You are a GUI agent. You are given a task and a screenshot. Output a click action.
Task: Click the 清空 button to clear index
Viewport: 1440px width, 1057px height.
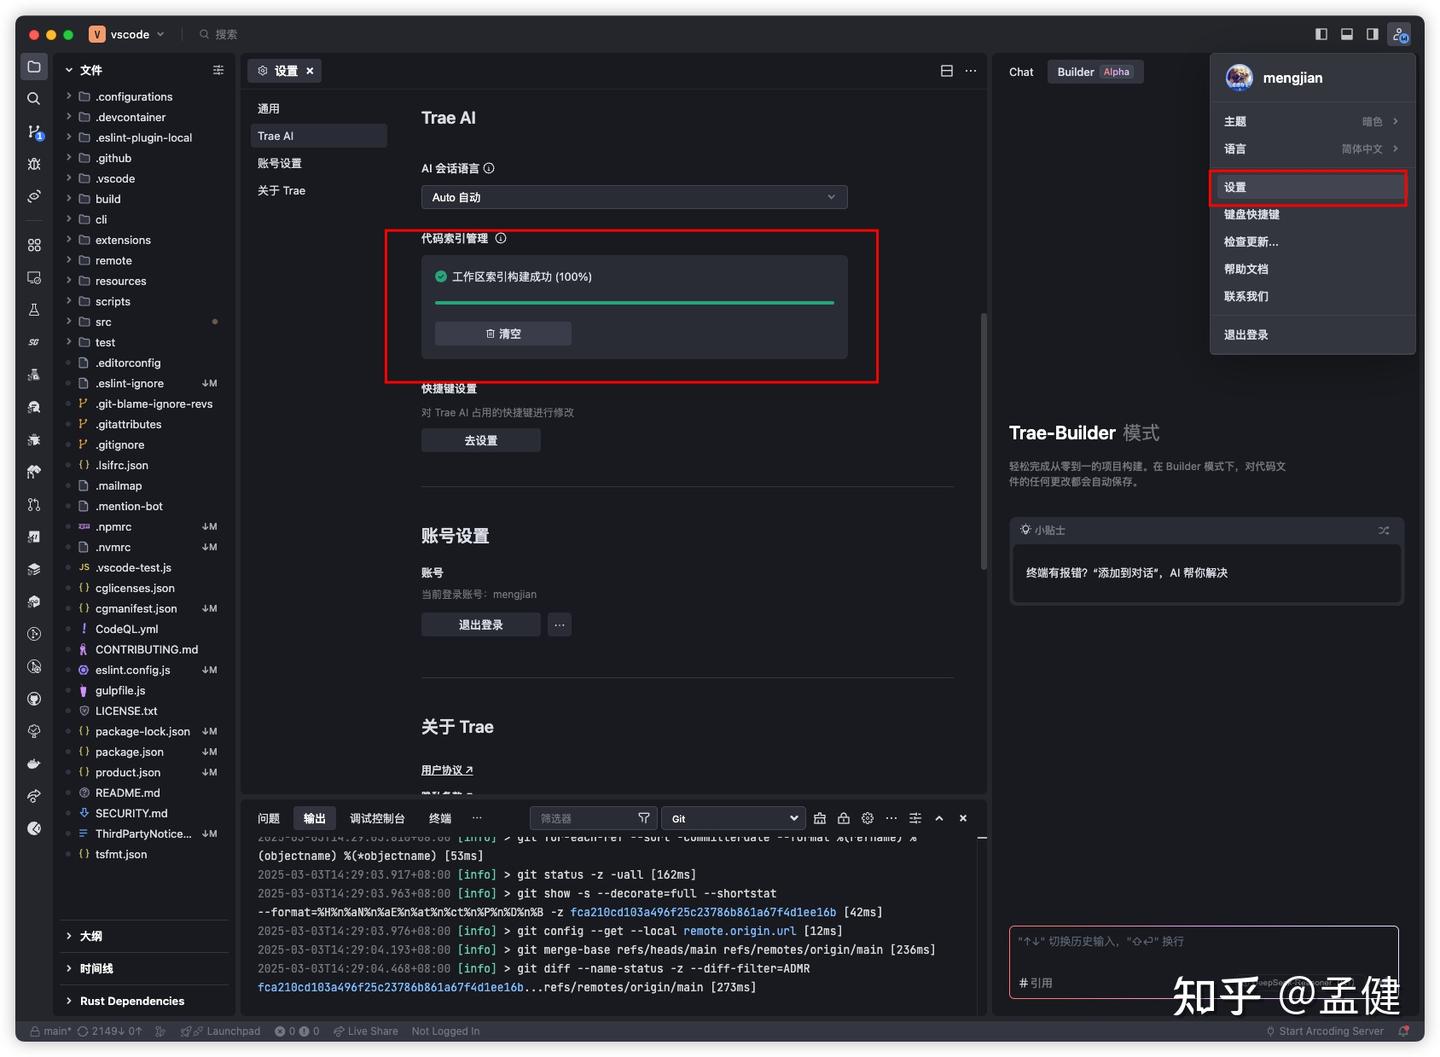[x=502, y=333]
